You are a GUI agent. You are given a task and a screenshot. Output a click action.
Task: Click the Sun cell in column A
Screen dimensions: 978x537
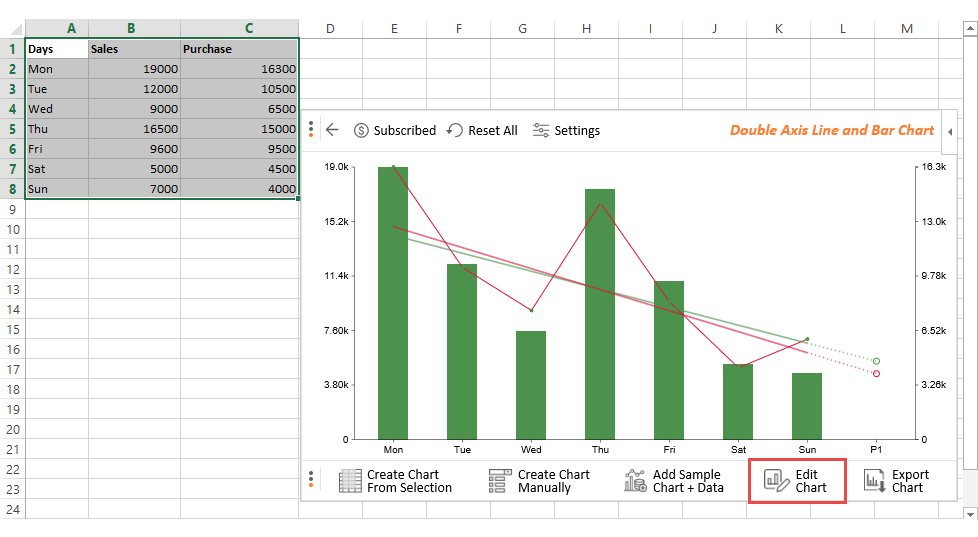pyautogui.click(x=57, y=189)
